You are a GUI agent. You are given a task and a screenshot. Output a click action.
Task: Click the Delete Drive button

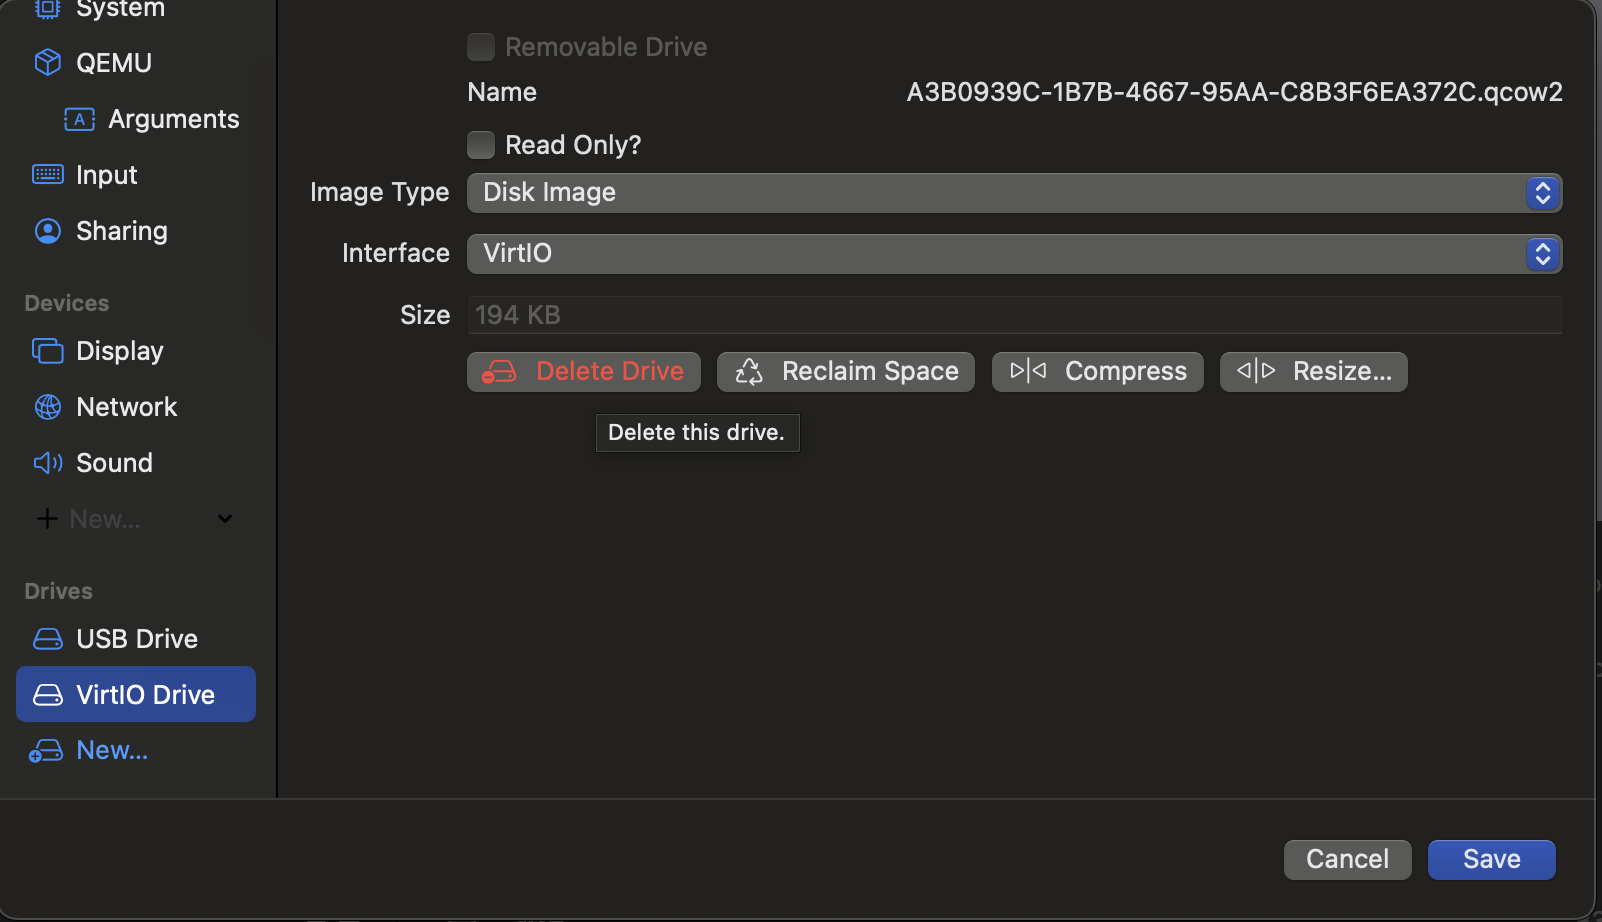584,372
